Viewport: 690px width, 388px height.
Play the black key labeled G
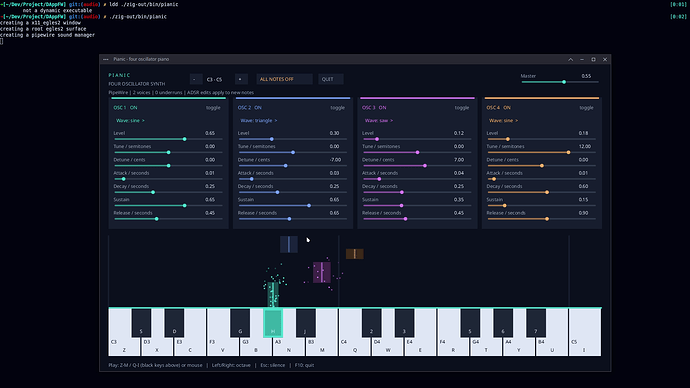coord(240,323)
